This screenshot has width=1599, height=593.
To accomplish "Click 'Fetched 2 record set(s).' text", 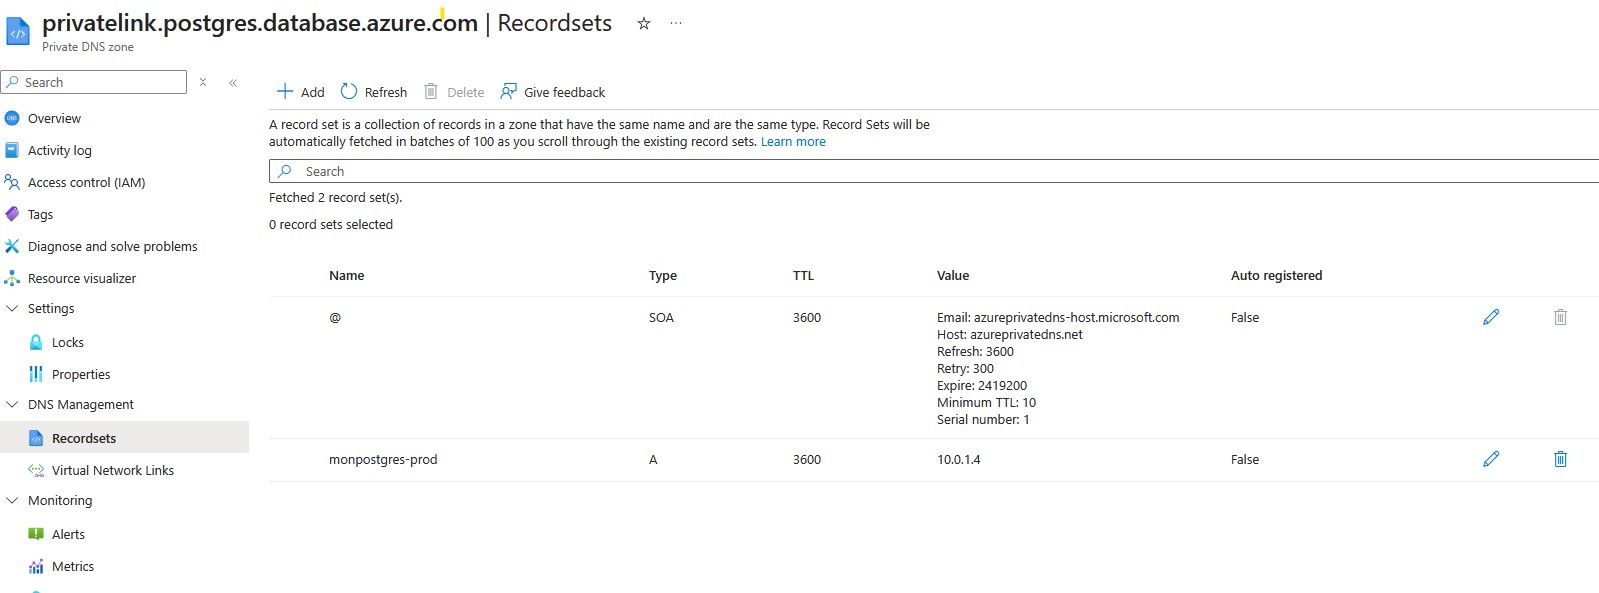I will 335,197.
